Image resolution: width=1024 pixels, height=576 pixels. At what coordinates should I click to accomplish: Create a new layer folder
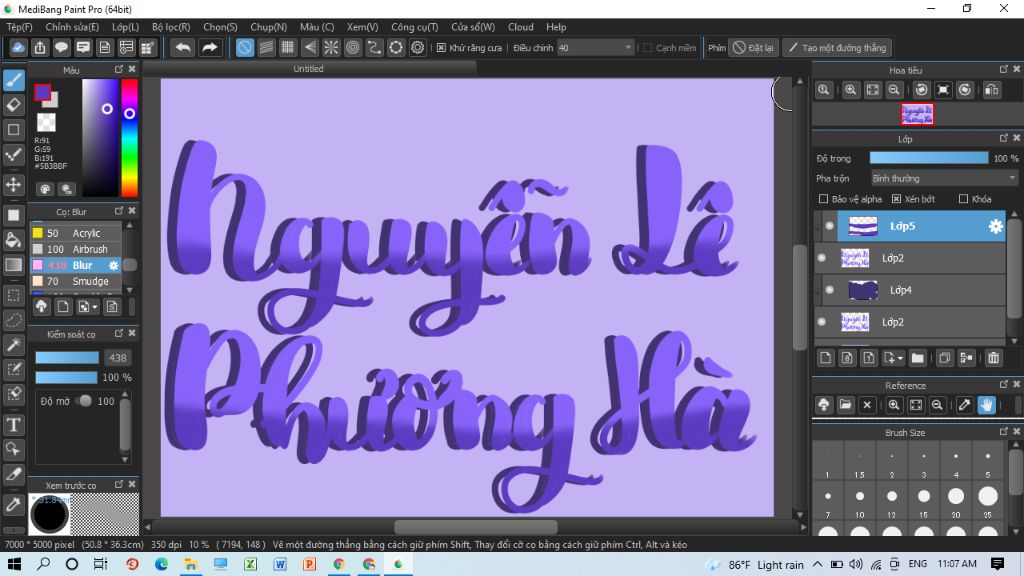click(918, 357)
